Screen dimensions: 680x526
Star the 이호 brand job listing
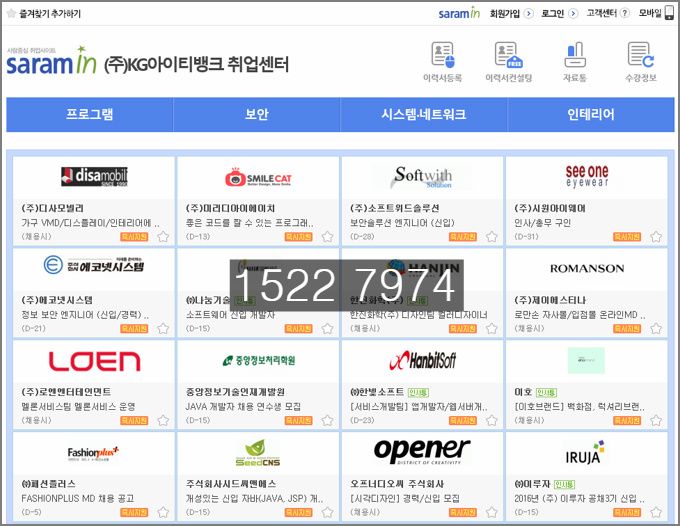coord(656,421)
